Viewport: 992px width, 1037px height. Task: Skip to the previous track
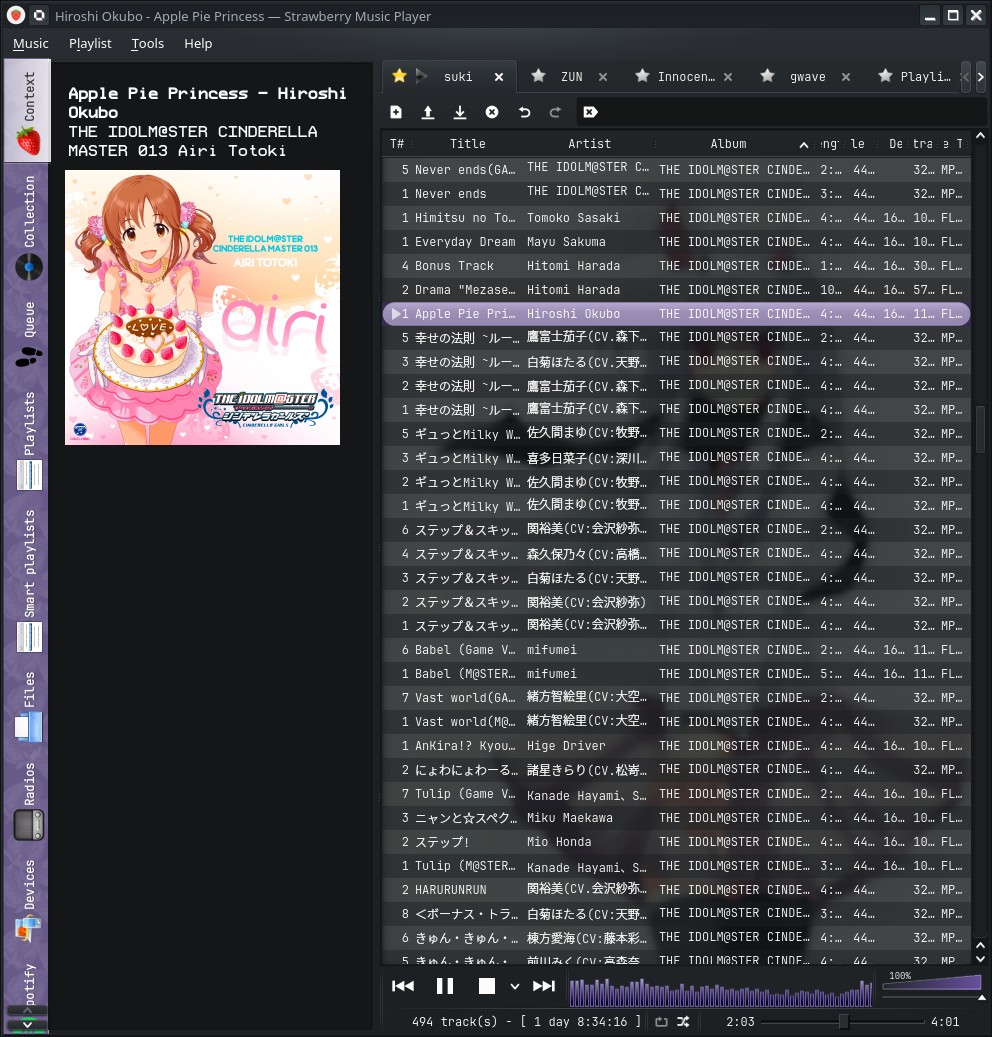click(403, 986)
